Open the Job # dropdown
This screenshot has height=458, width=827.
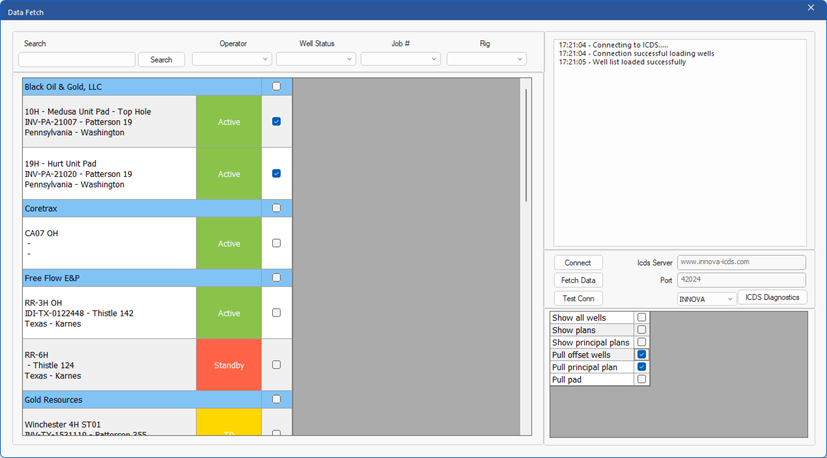pos(400,60)
